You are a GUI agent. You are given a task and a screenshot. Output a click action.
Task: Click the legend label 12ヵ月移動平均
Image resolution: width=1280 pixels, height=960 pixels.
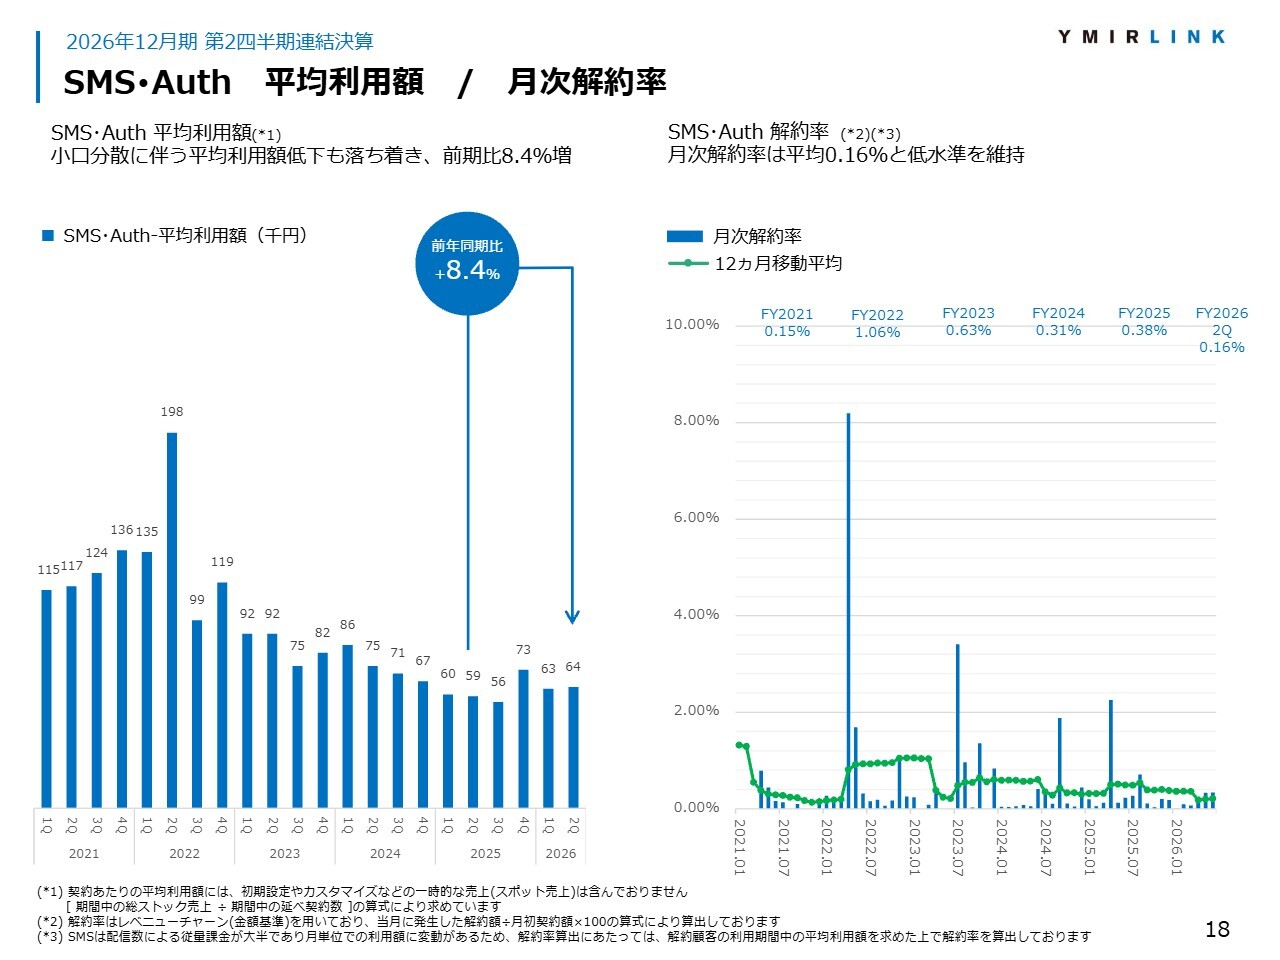(778, 264)
